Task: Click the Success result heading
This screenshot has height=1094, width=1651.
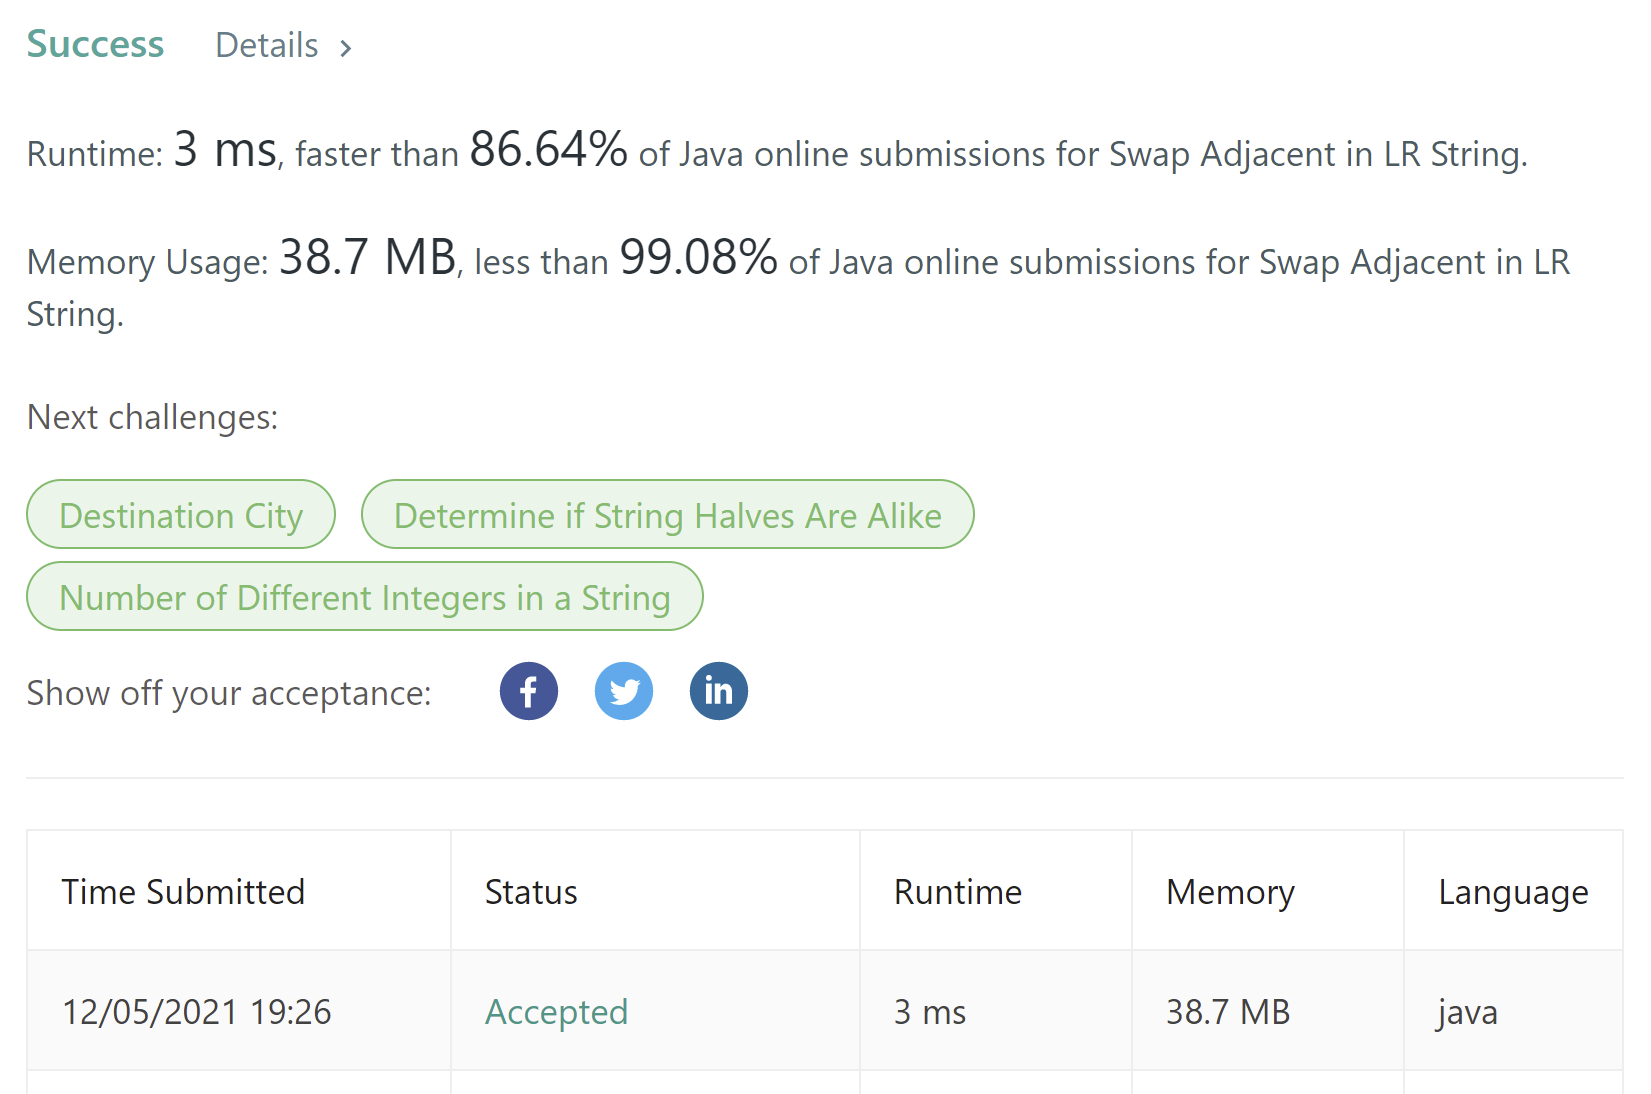Action: tap(95, 45)
